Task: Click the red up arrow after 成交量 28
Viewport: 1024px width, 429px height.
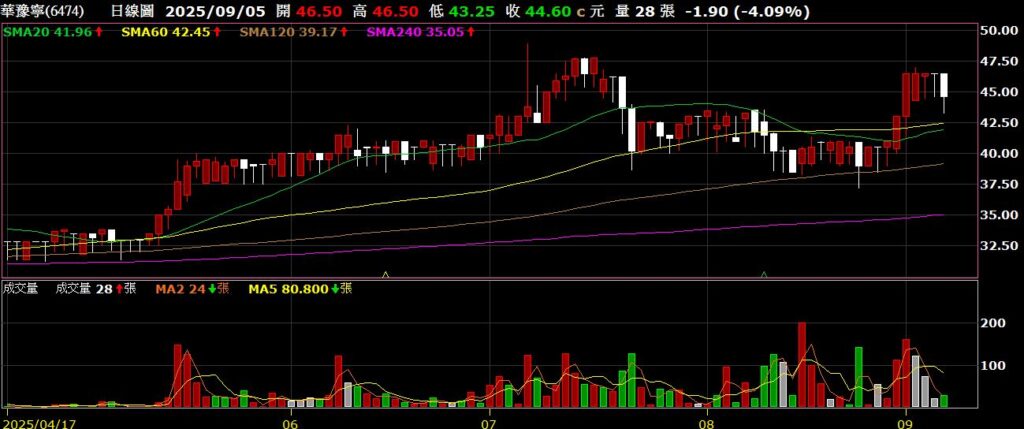Action: [x=119, y=289]
